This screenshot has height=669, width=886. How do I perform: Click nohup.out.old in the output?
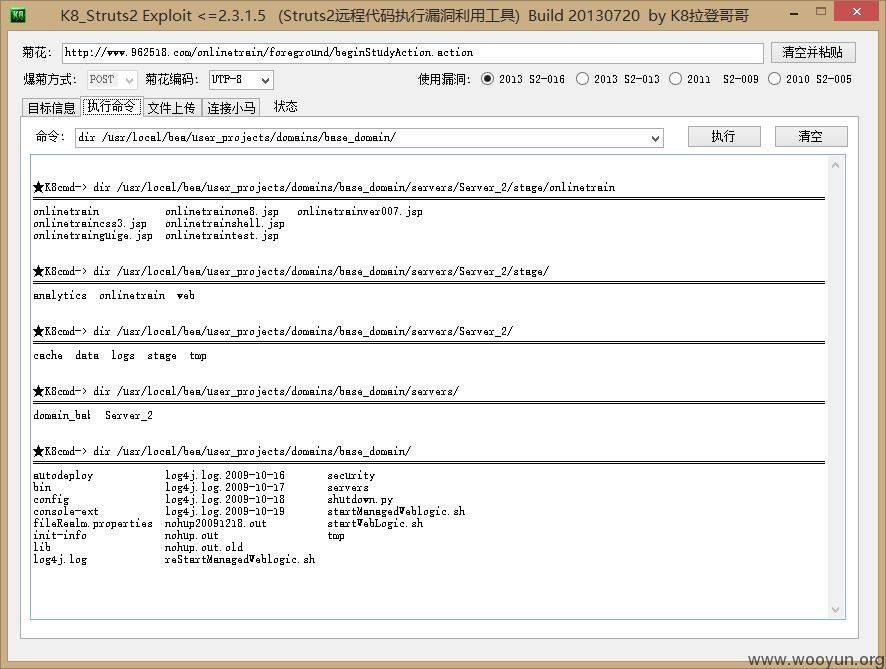click(203, 548)
